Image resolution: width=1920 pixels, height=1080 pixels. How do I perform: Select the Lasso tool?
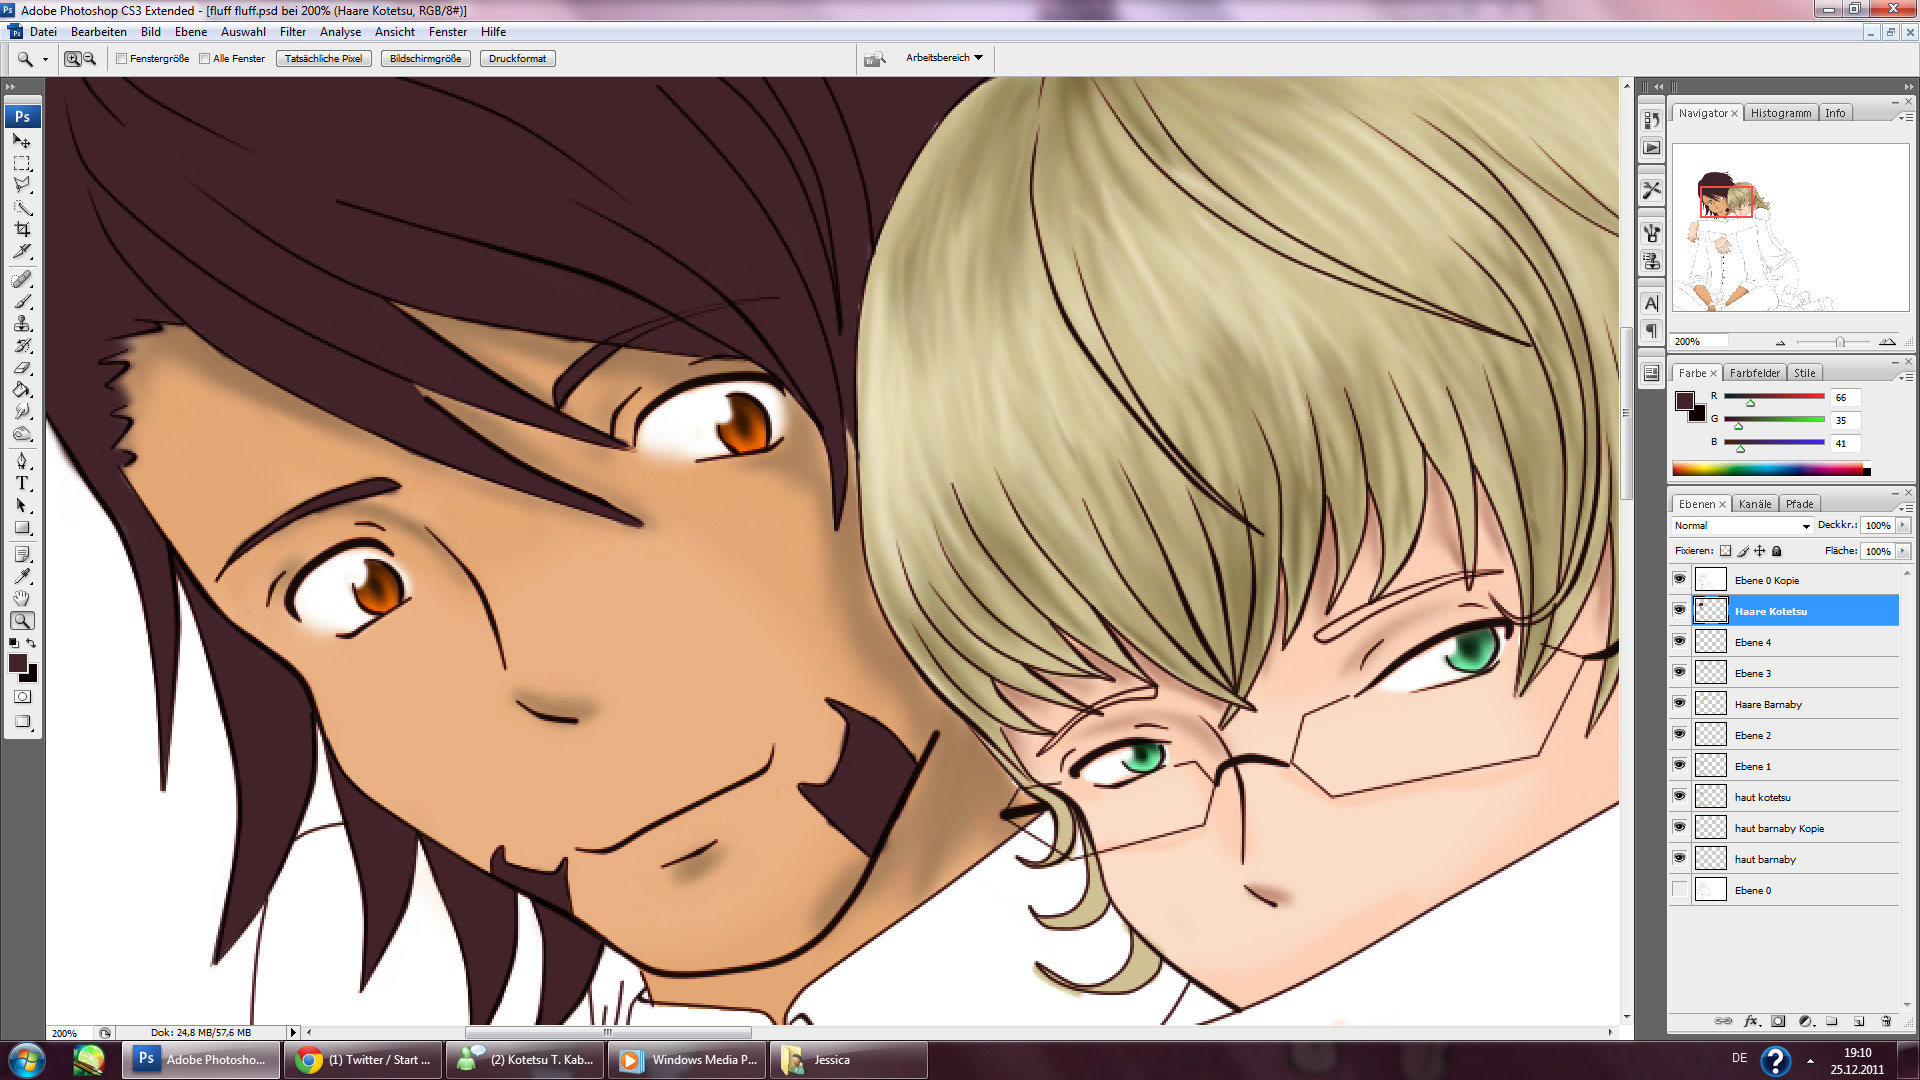click(22, 185)
